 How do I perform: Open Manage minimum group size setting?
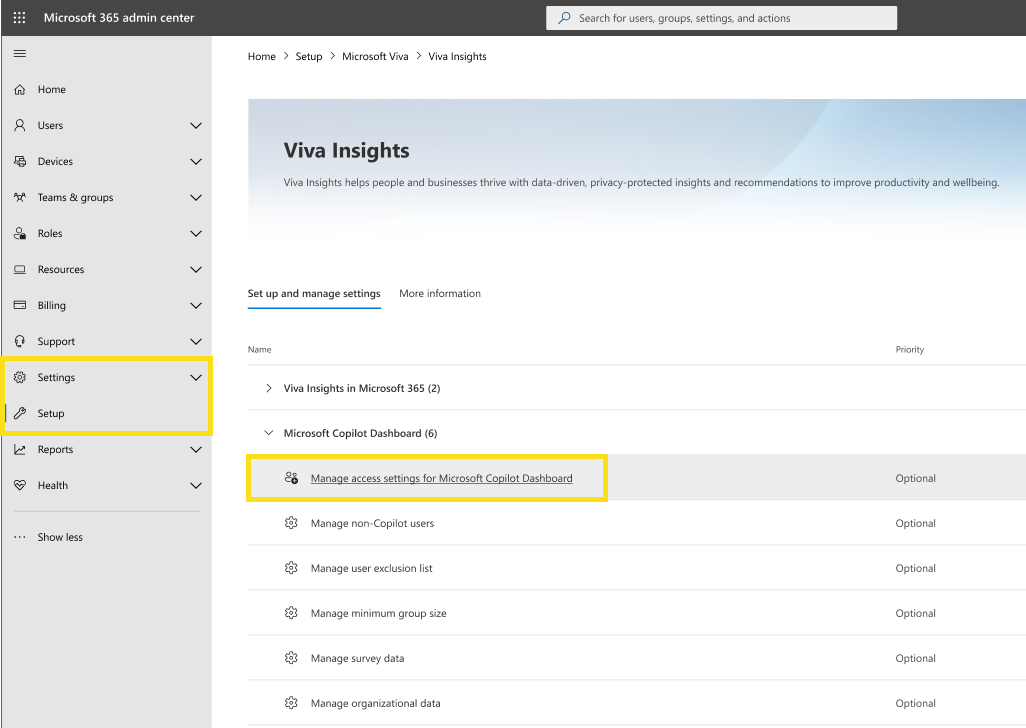click(379, 614)
